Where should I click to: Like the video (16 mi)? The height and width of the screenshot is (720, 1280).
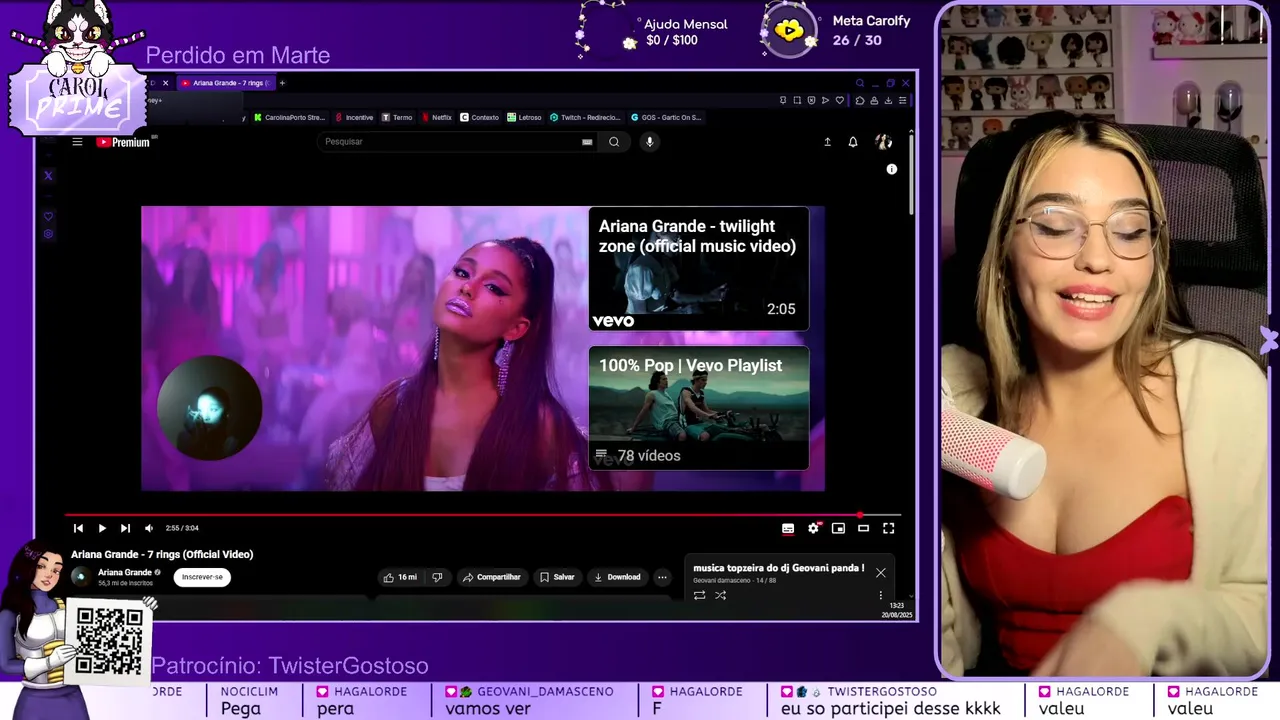pyautogui.click(x=400, y=577)
